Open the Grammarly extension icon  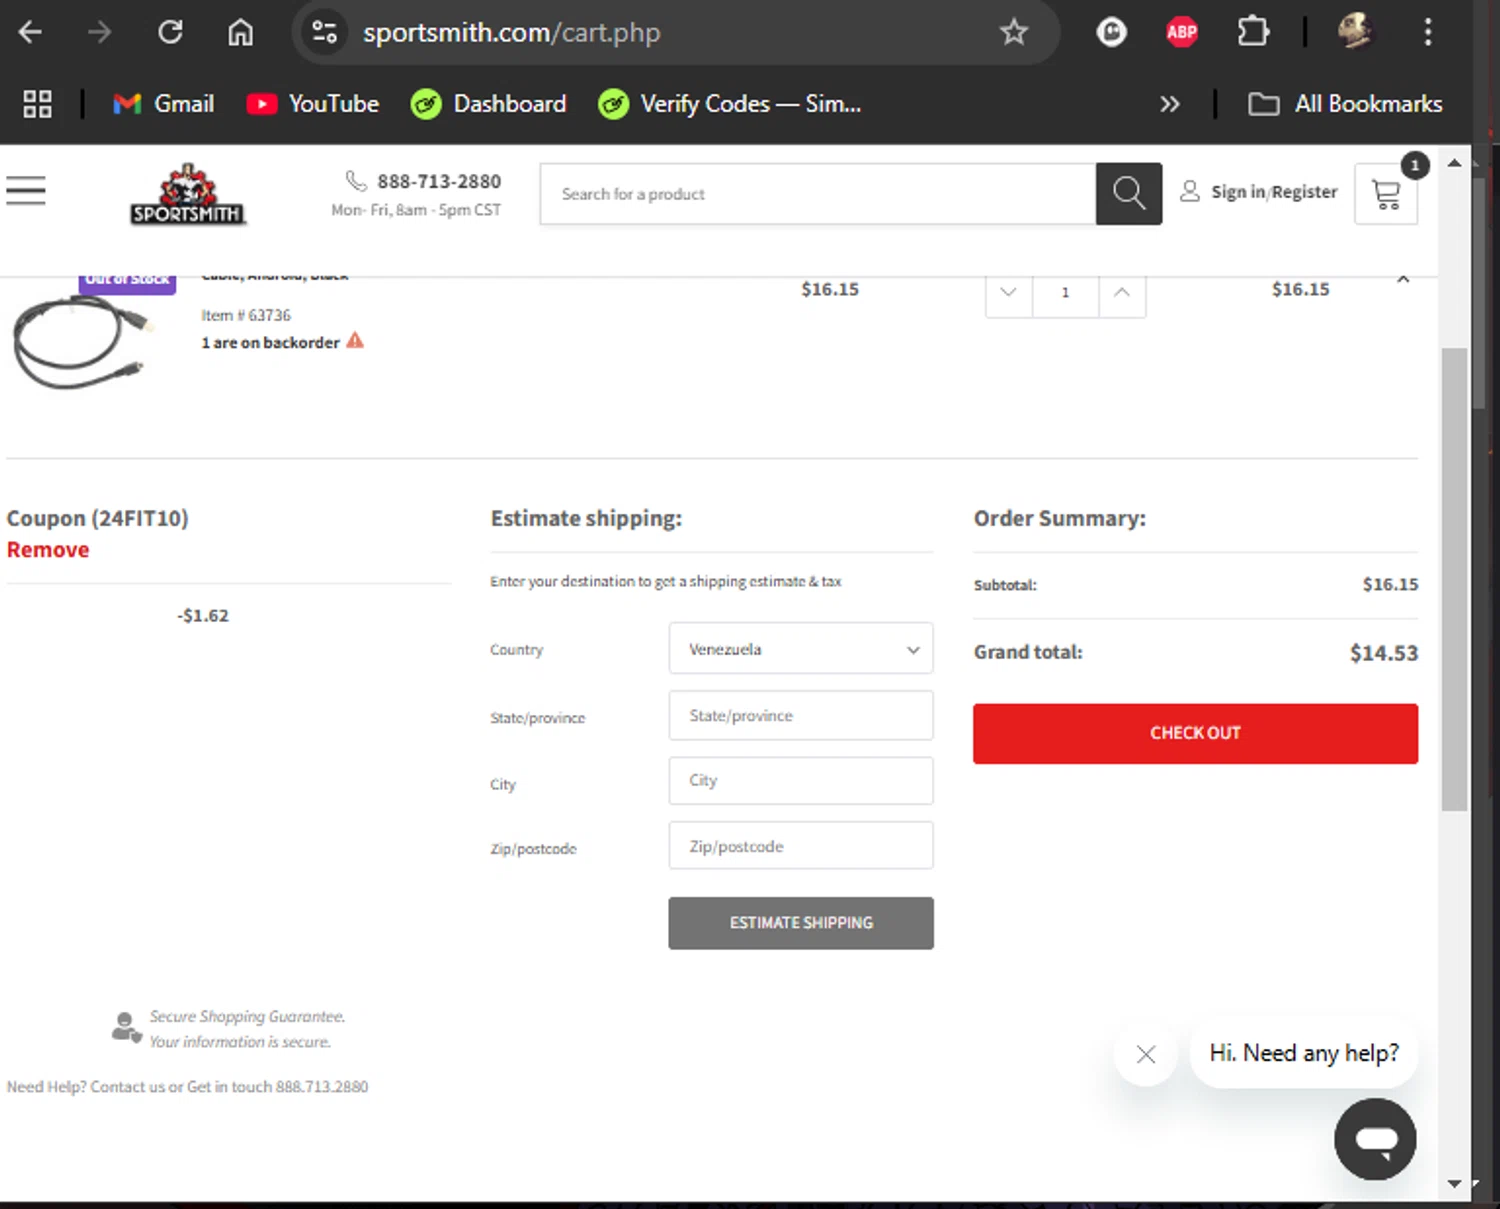[1111, 32]
